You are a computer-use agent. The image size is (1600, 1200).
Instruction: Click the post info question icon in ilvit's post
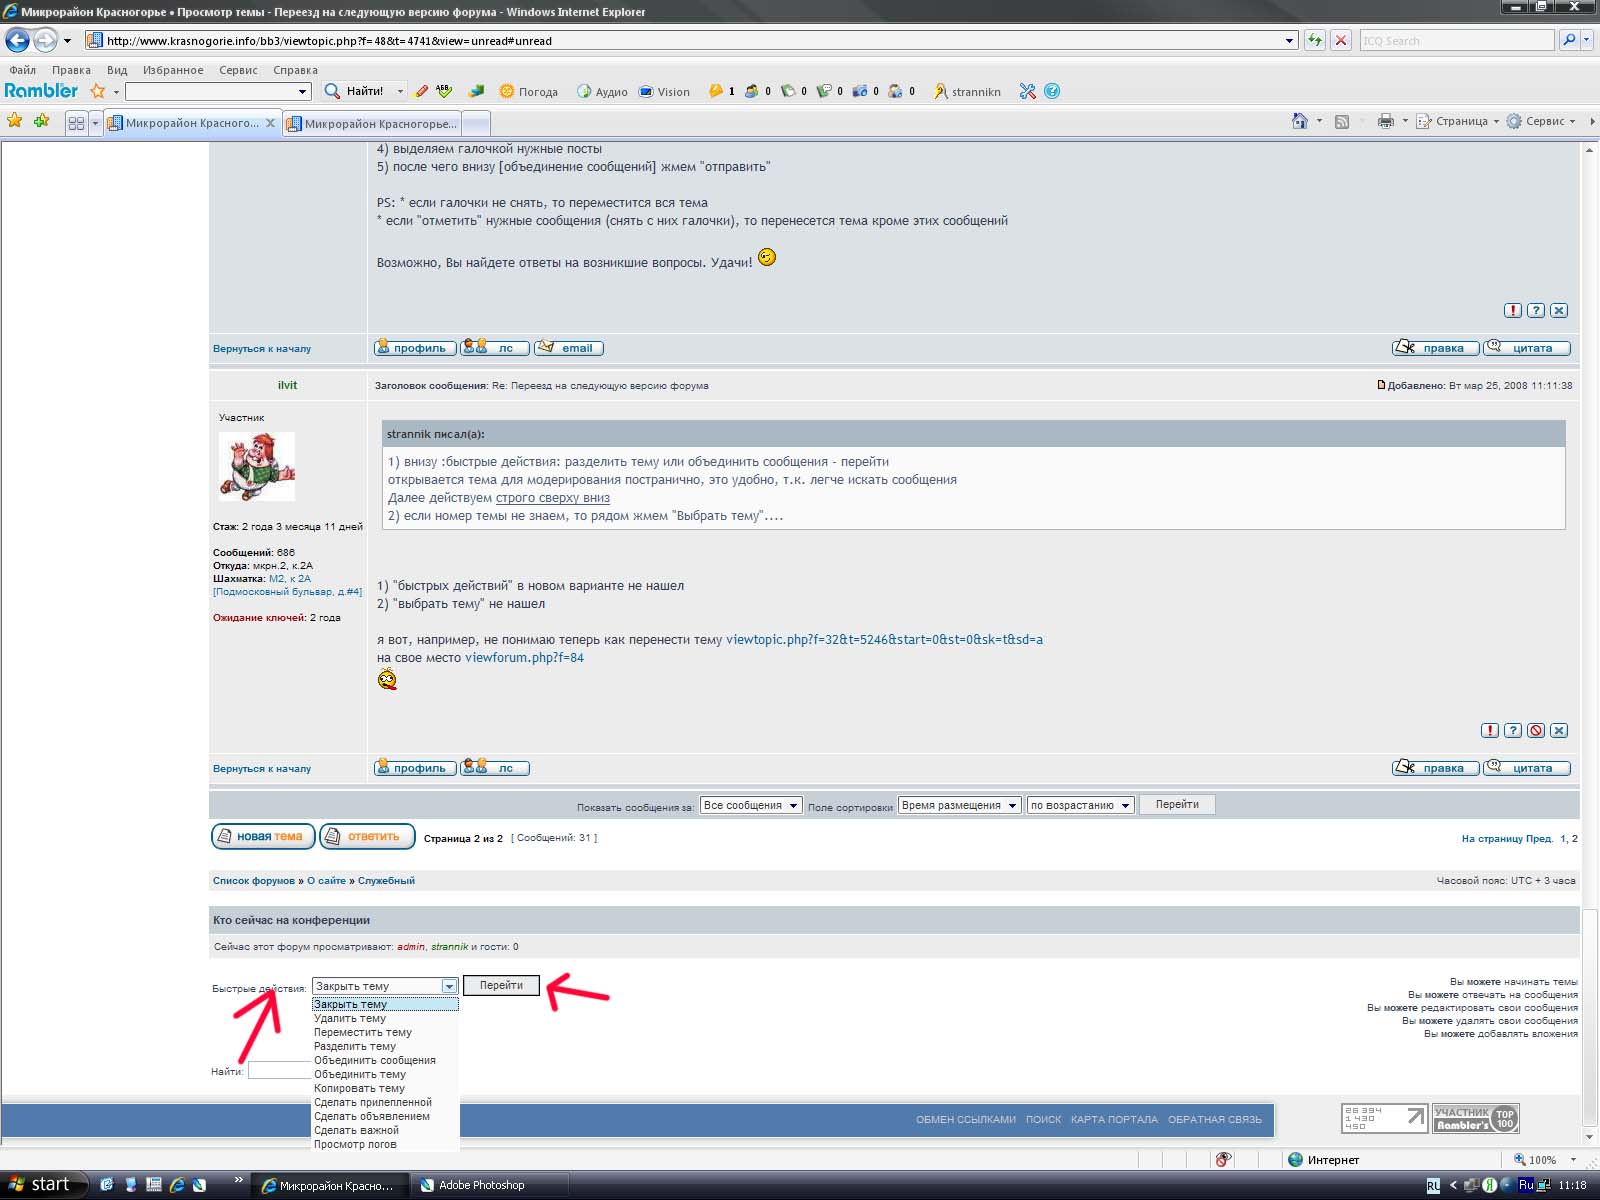coord(1513,730)
